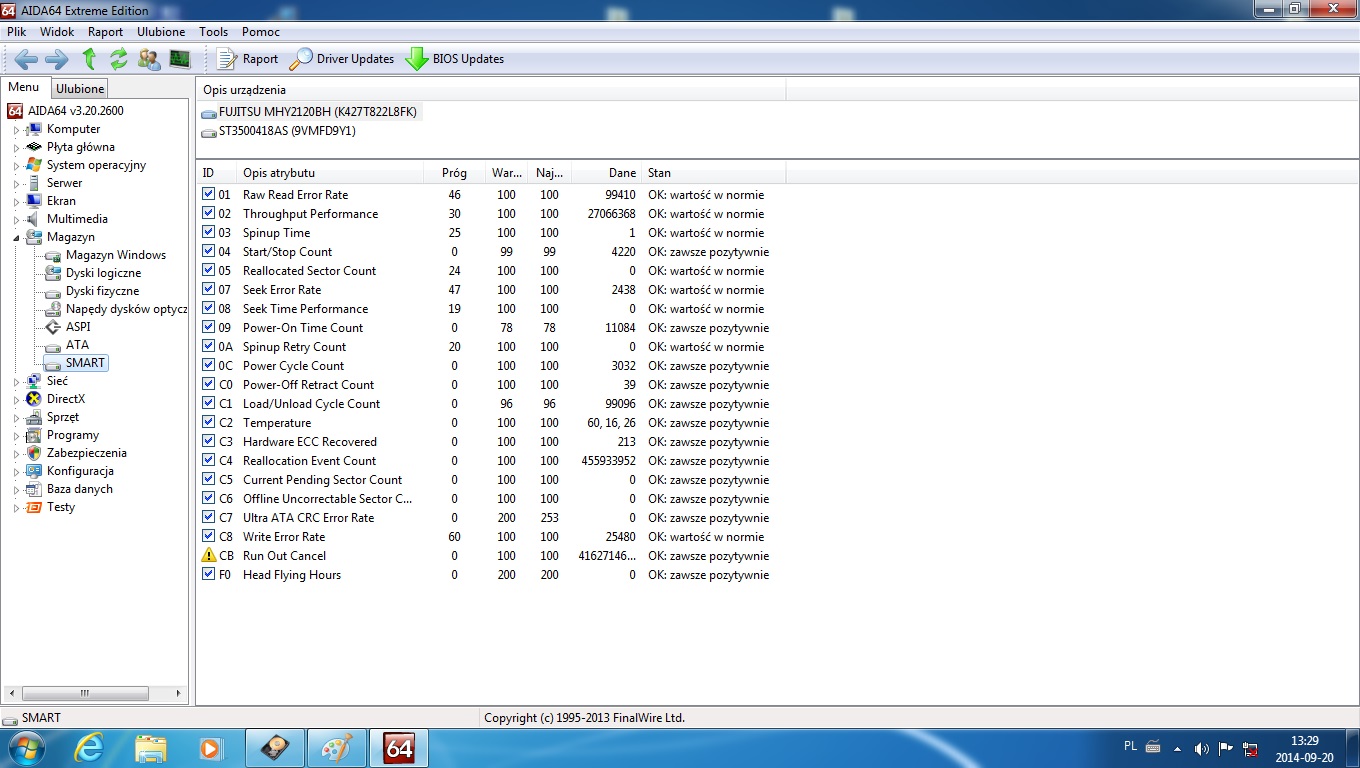This screenshot has width=1360, height=768.
Task: Switch to the Ulubione tab in sidebar
Action: (80, 89)
